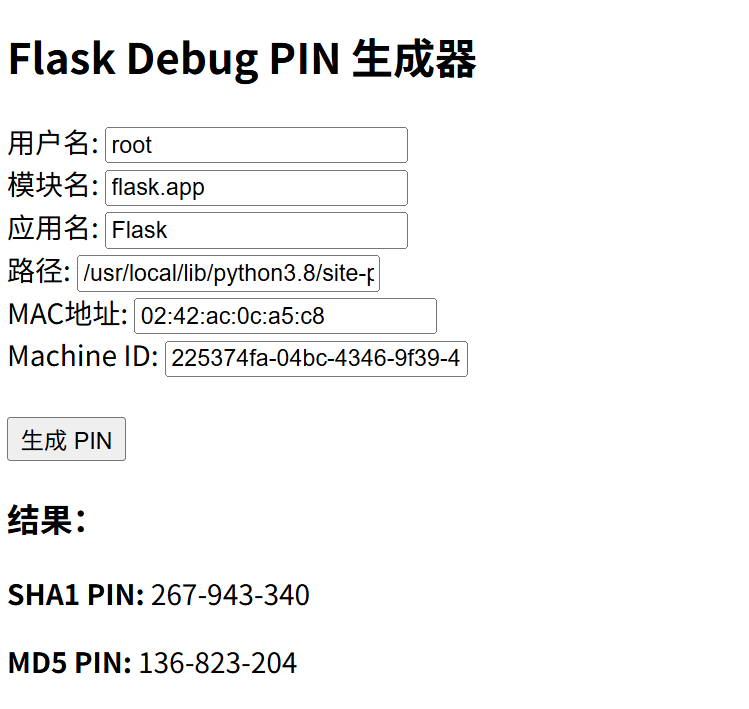The image size is (749, 709).
Task: Focus the 模块名 field with flask.app
Action: 256,188
